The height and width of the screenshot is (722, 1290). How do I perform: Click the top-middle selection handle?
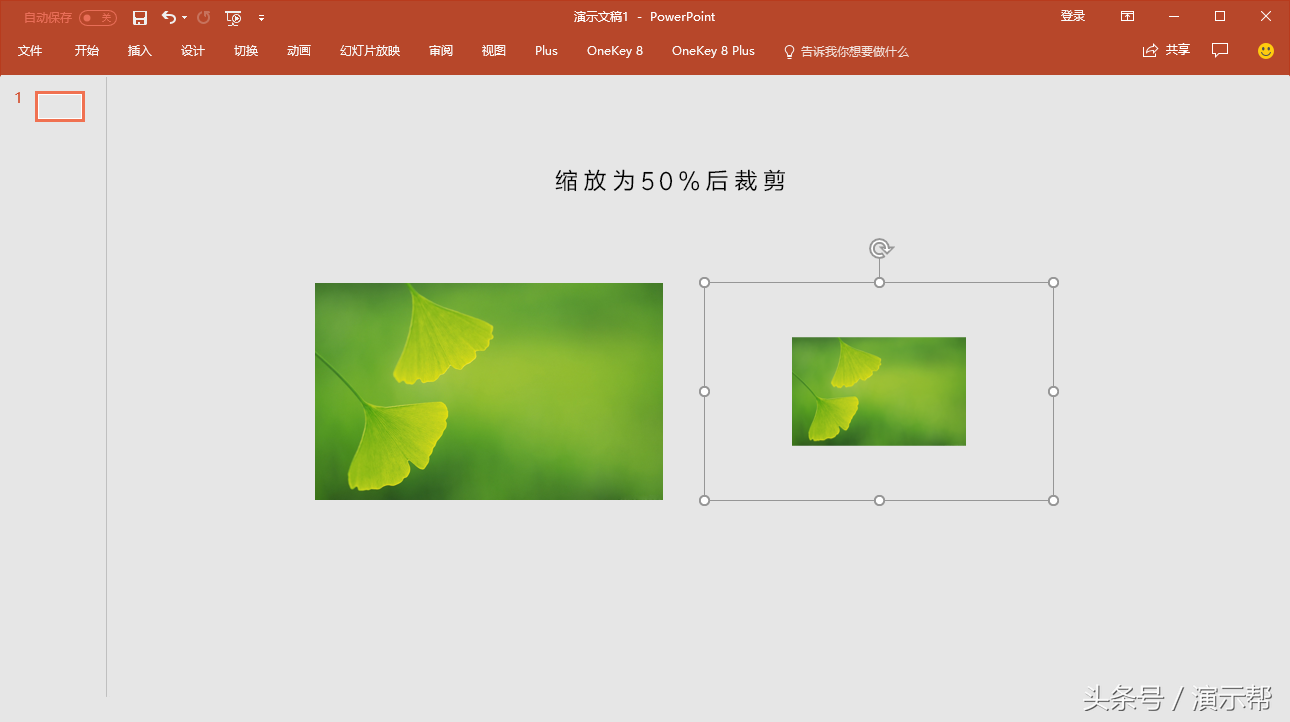(879, 283)
